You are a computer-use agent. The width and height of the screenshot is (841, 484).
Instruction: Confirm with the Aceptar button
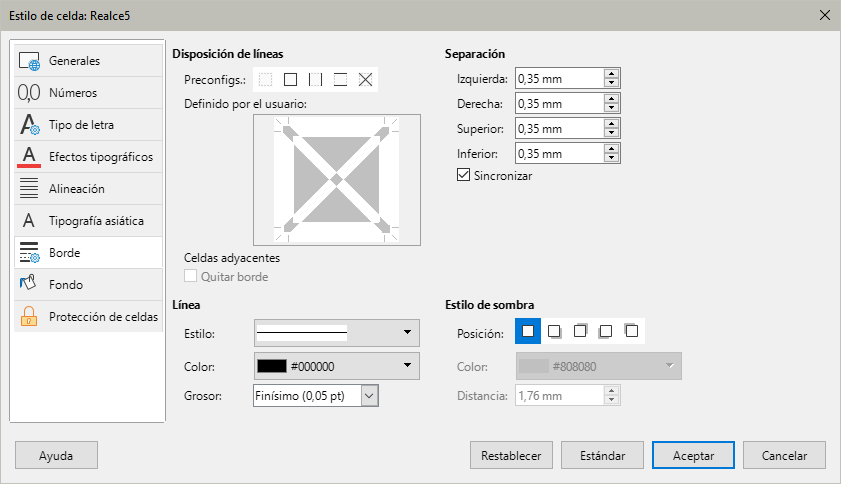693,455
